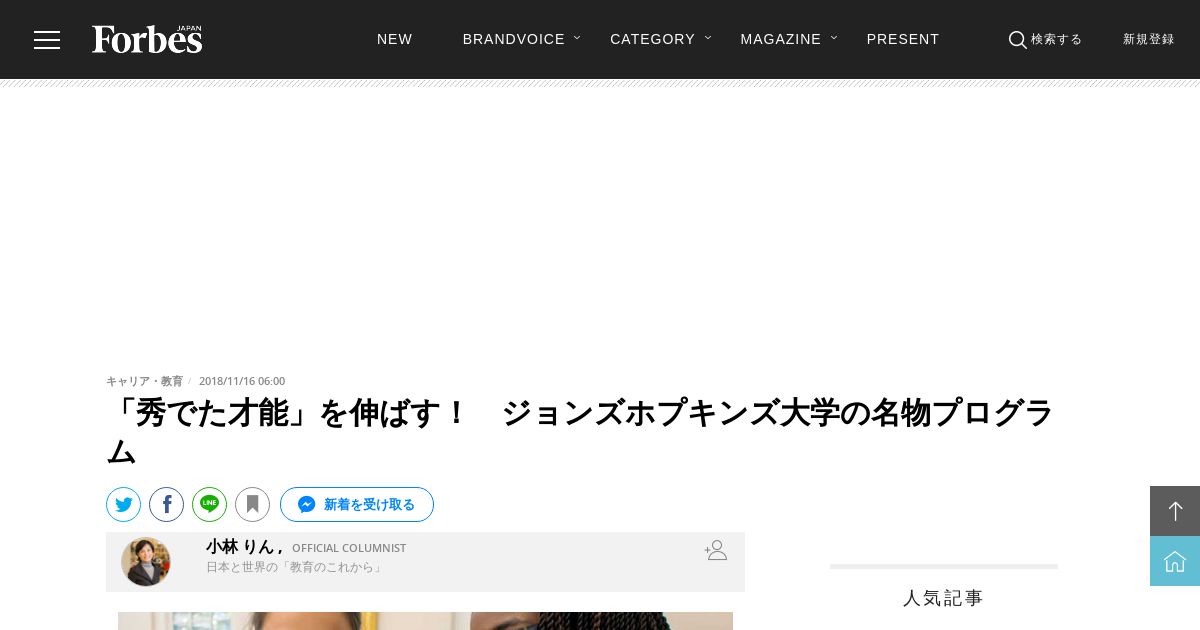Jump to page top arrow button
1200x630 pixels.
[1175, 511]
